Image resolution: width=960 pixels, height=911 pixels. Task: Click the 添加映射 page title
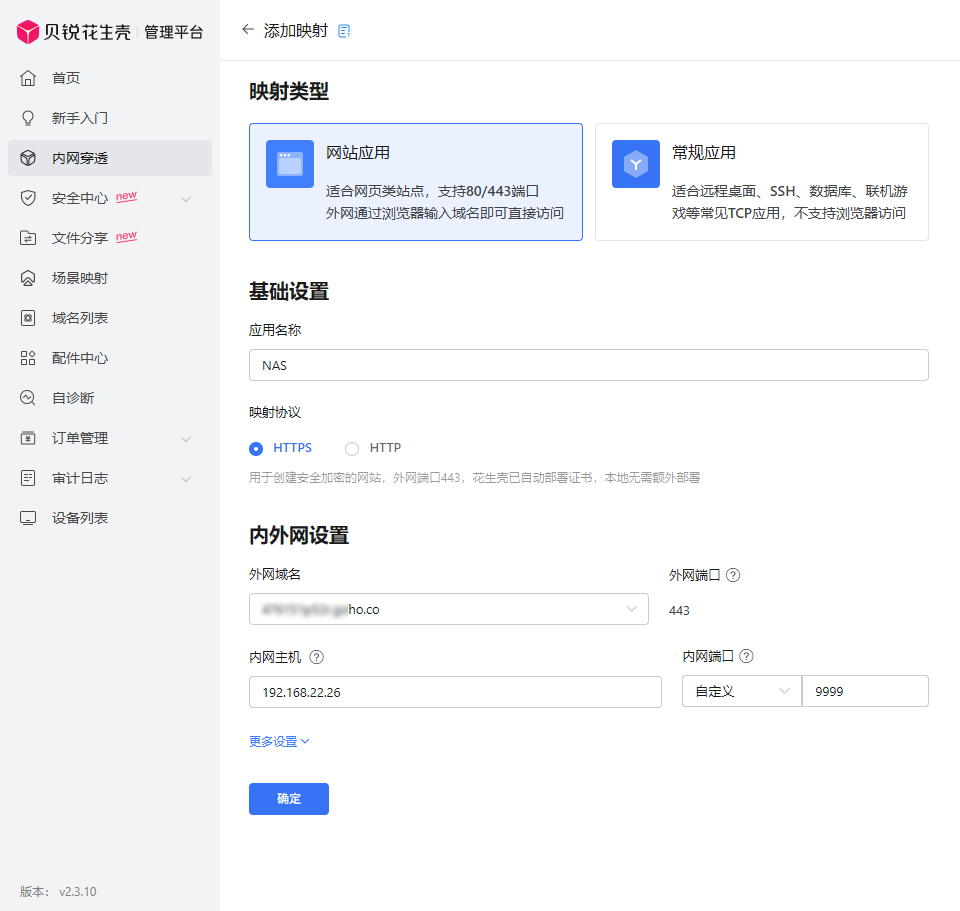point(296,31)
